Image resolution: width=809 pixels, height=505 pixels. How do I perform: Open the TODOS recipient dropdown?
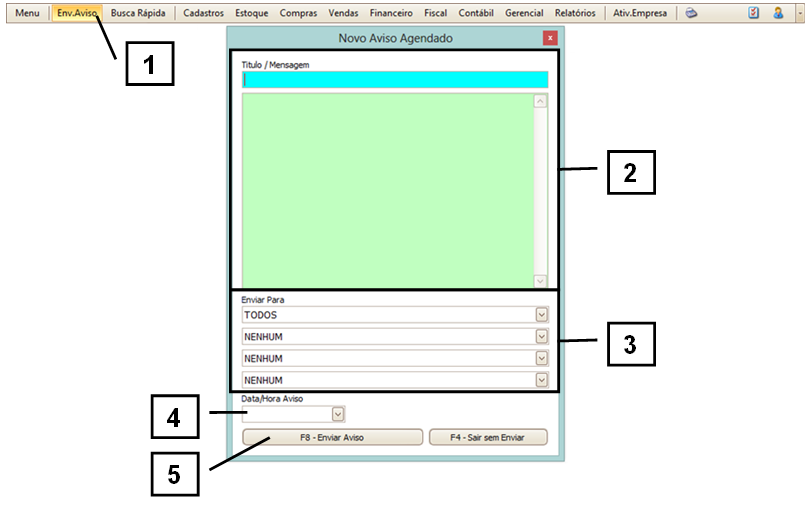click(542, 314)
